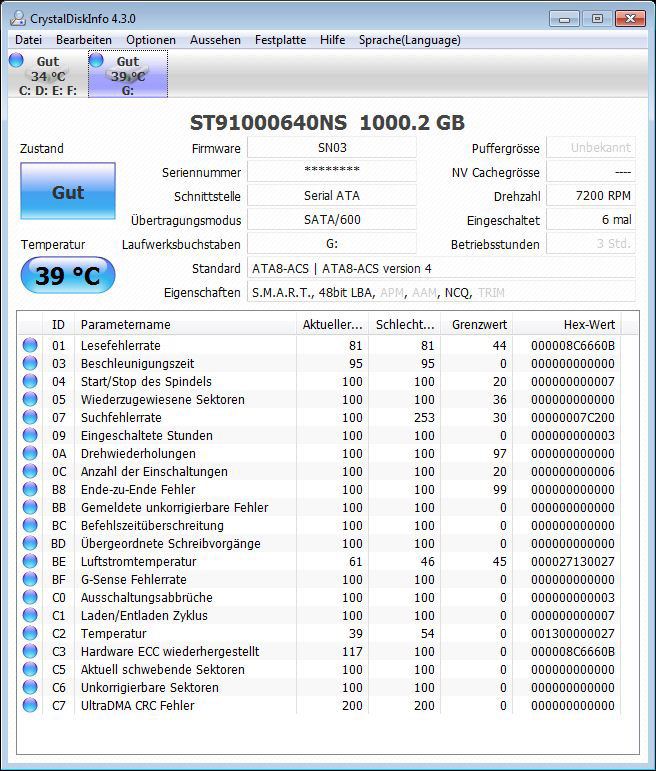Open the Datei menu
The height and width of the screenshot is (771, 656).
tap(29, 40)
